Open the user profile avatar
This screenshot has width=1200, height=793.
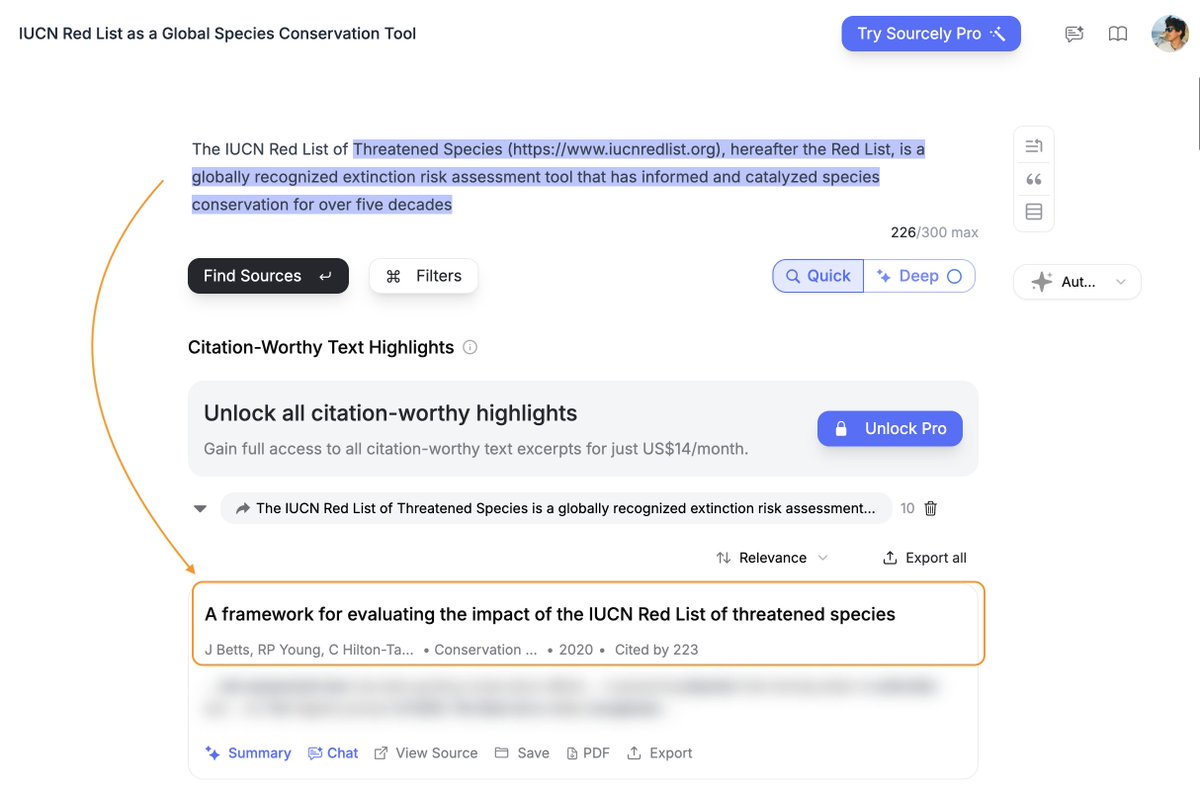pos(1170,34)
